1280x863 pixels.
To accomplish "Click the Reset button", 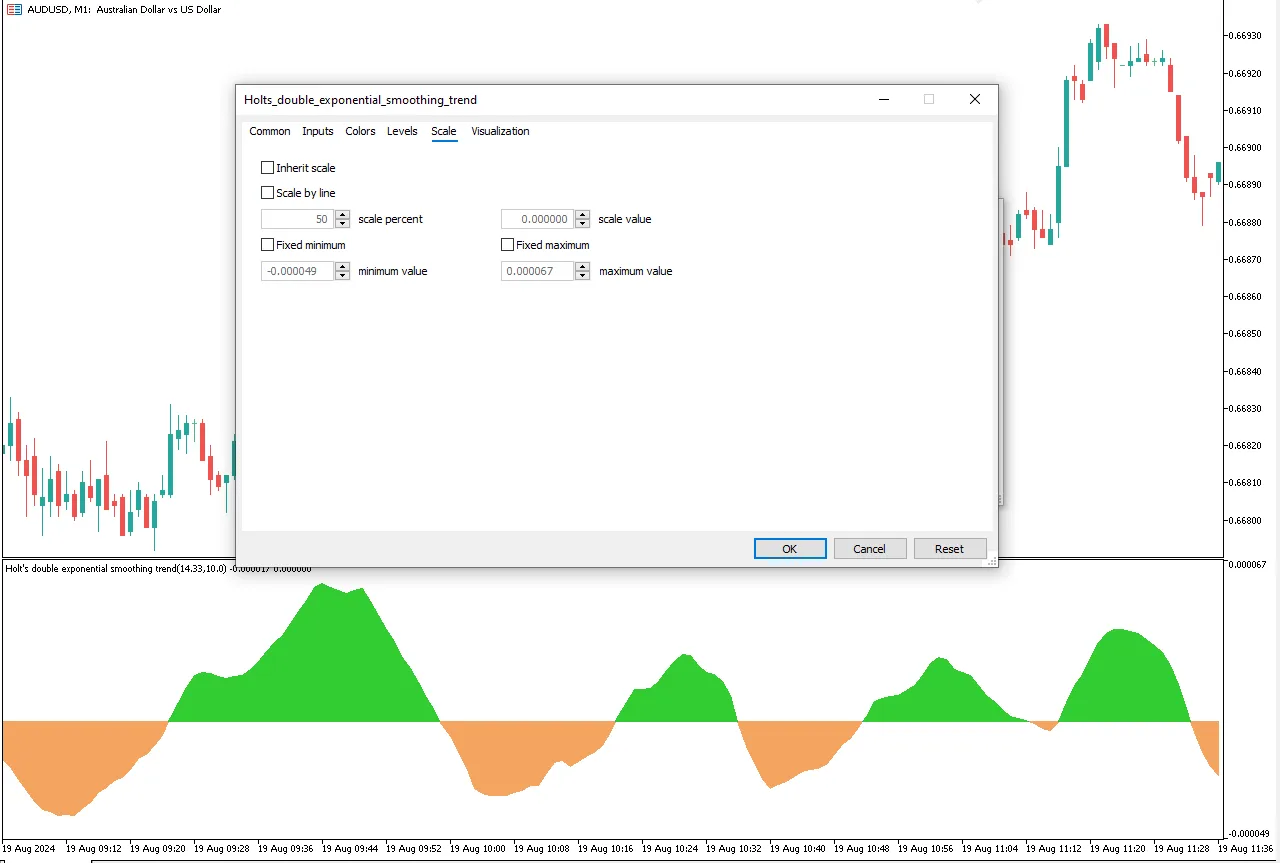I will click(x=949, y=548).
